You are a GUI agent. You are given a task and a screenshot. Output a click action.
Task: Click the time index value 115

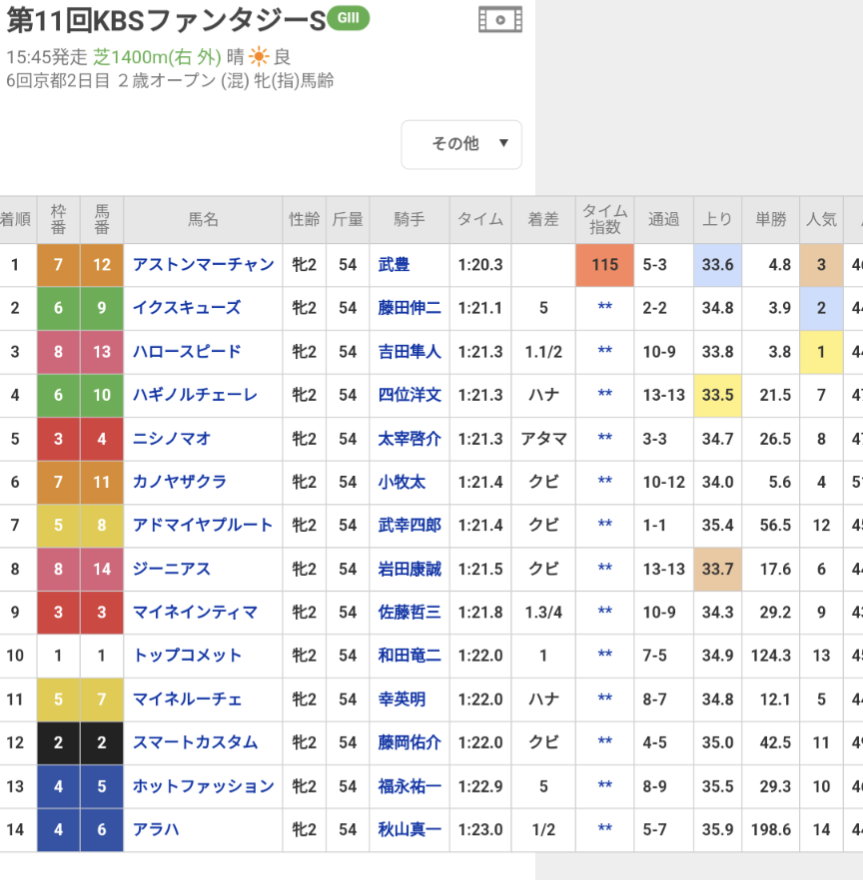[605, 265]
